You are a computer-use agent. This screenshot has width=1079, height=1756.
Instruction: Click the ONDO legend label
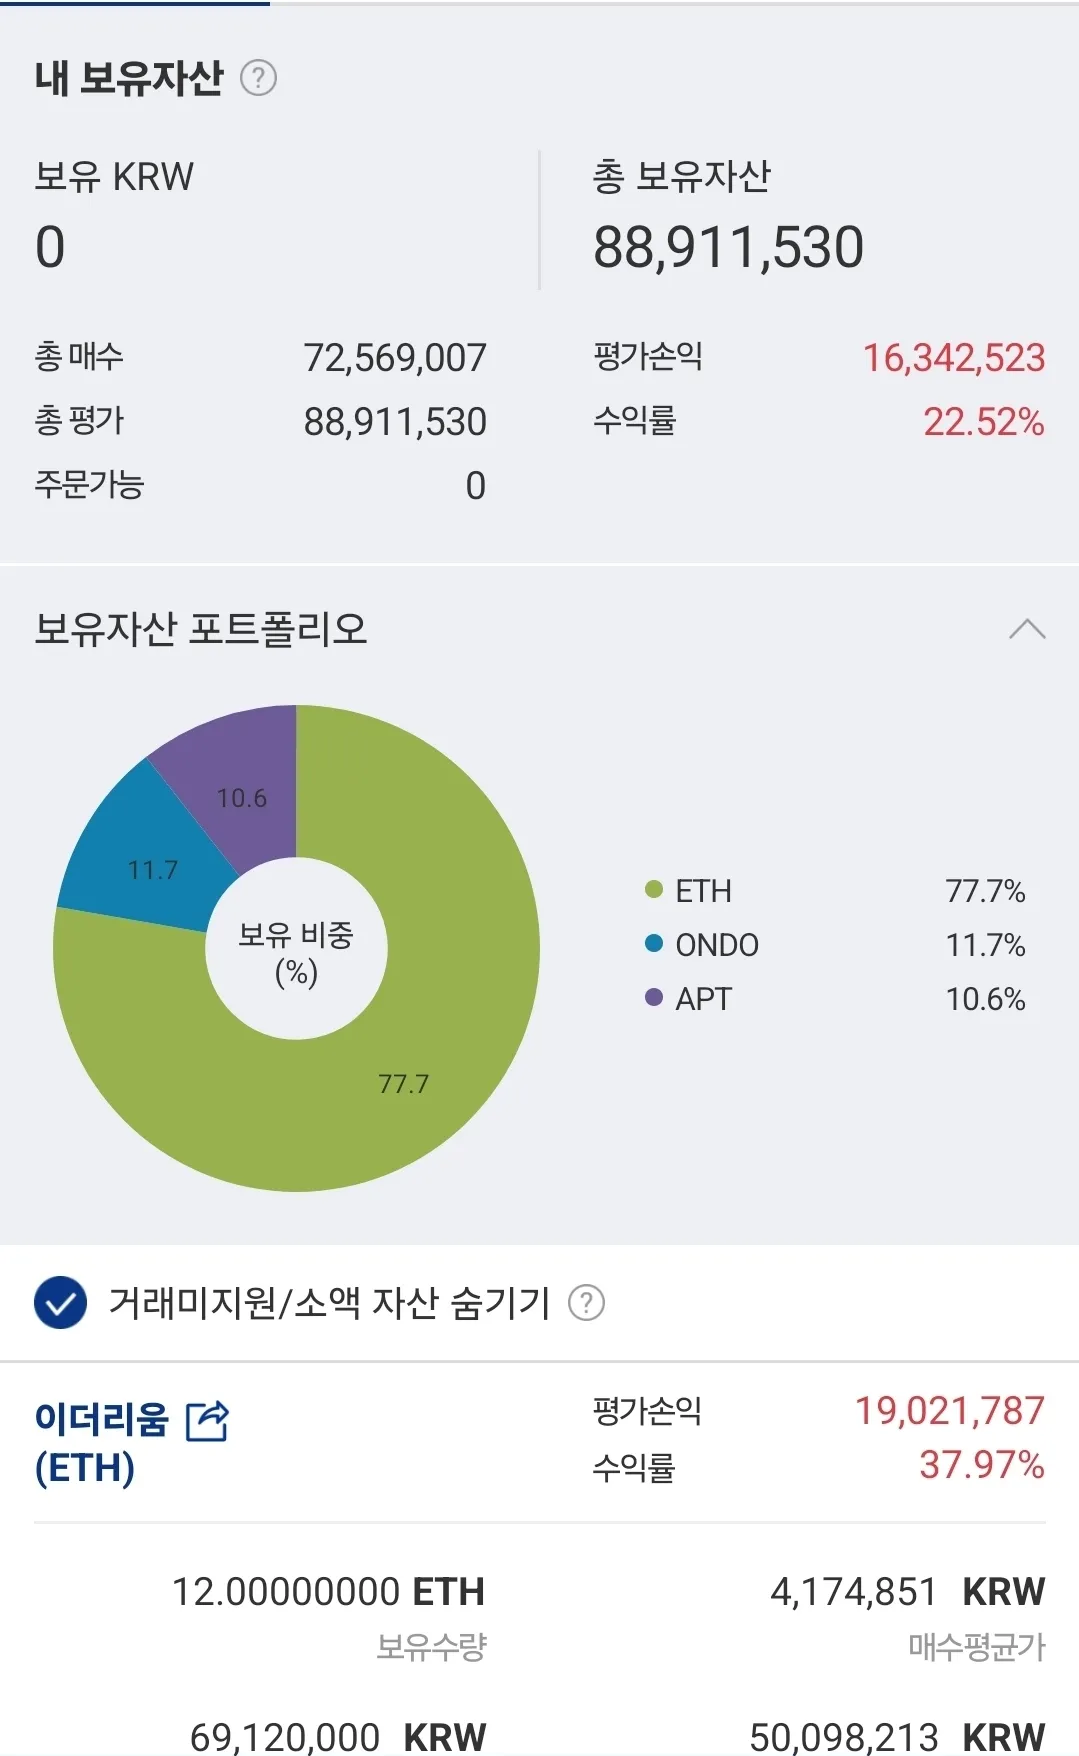coord(717,945)
